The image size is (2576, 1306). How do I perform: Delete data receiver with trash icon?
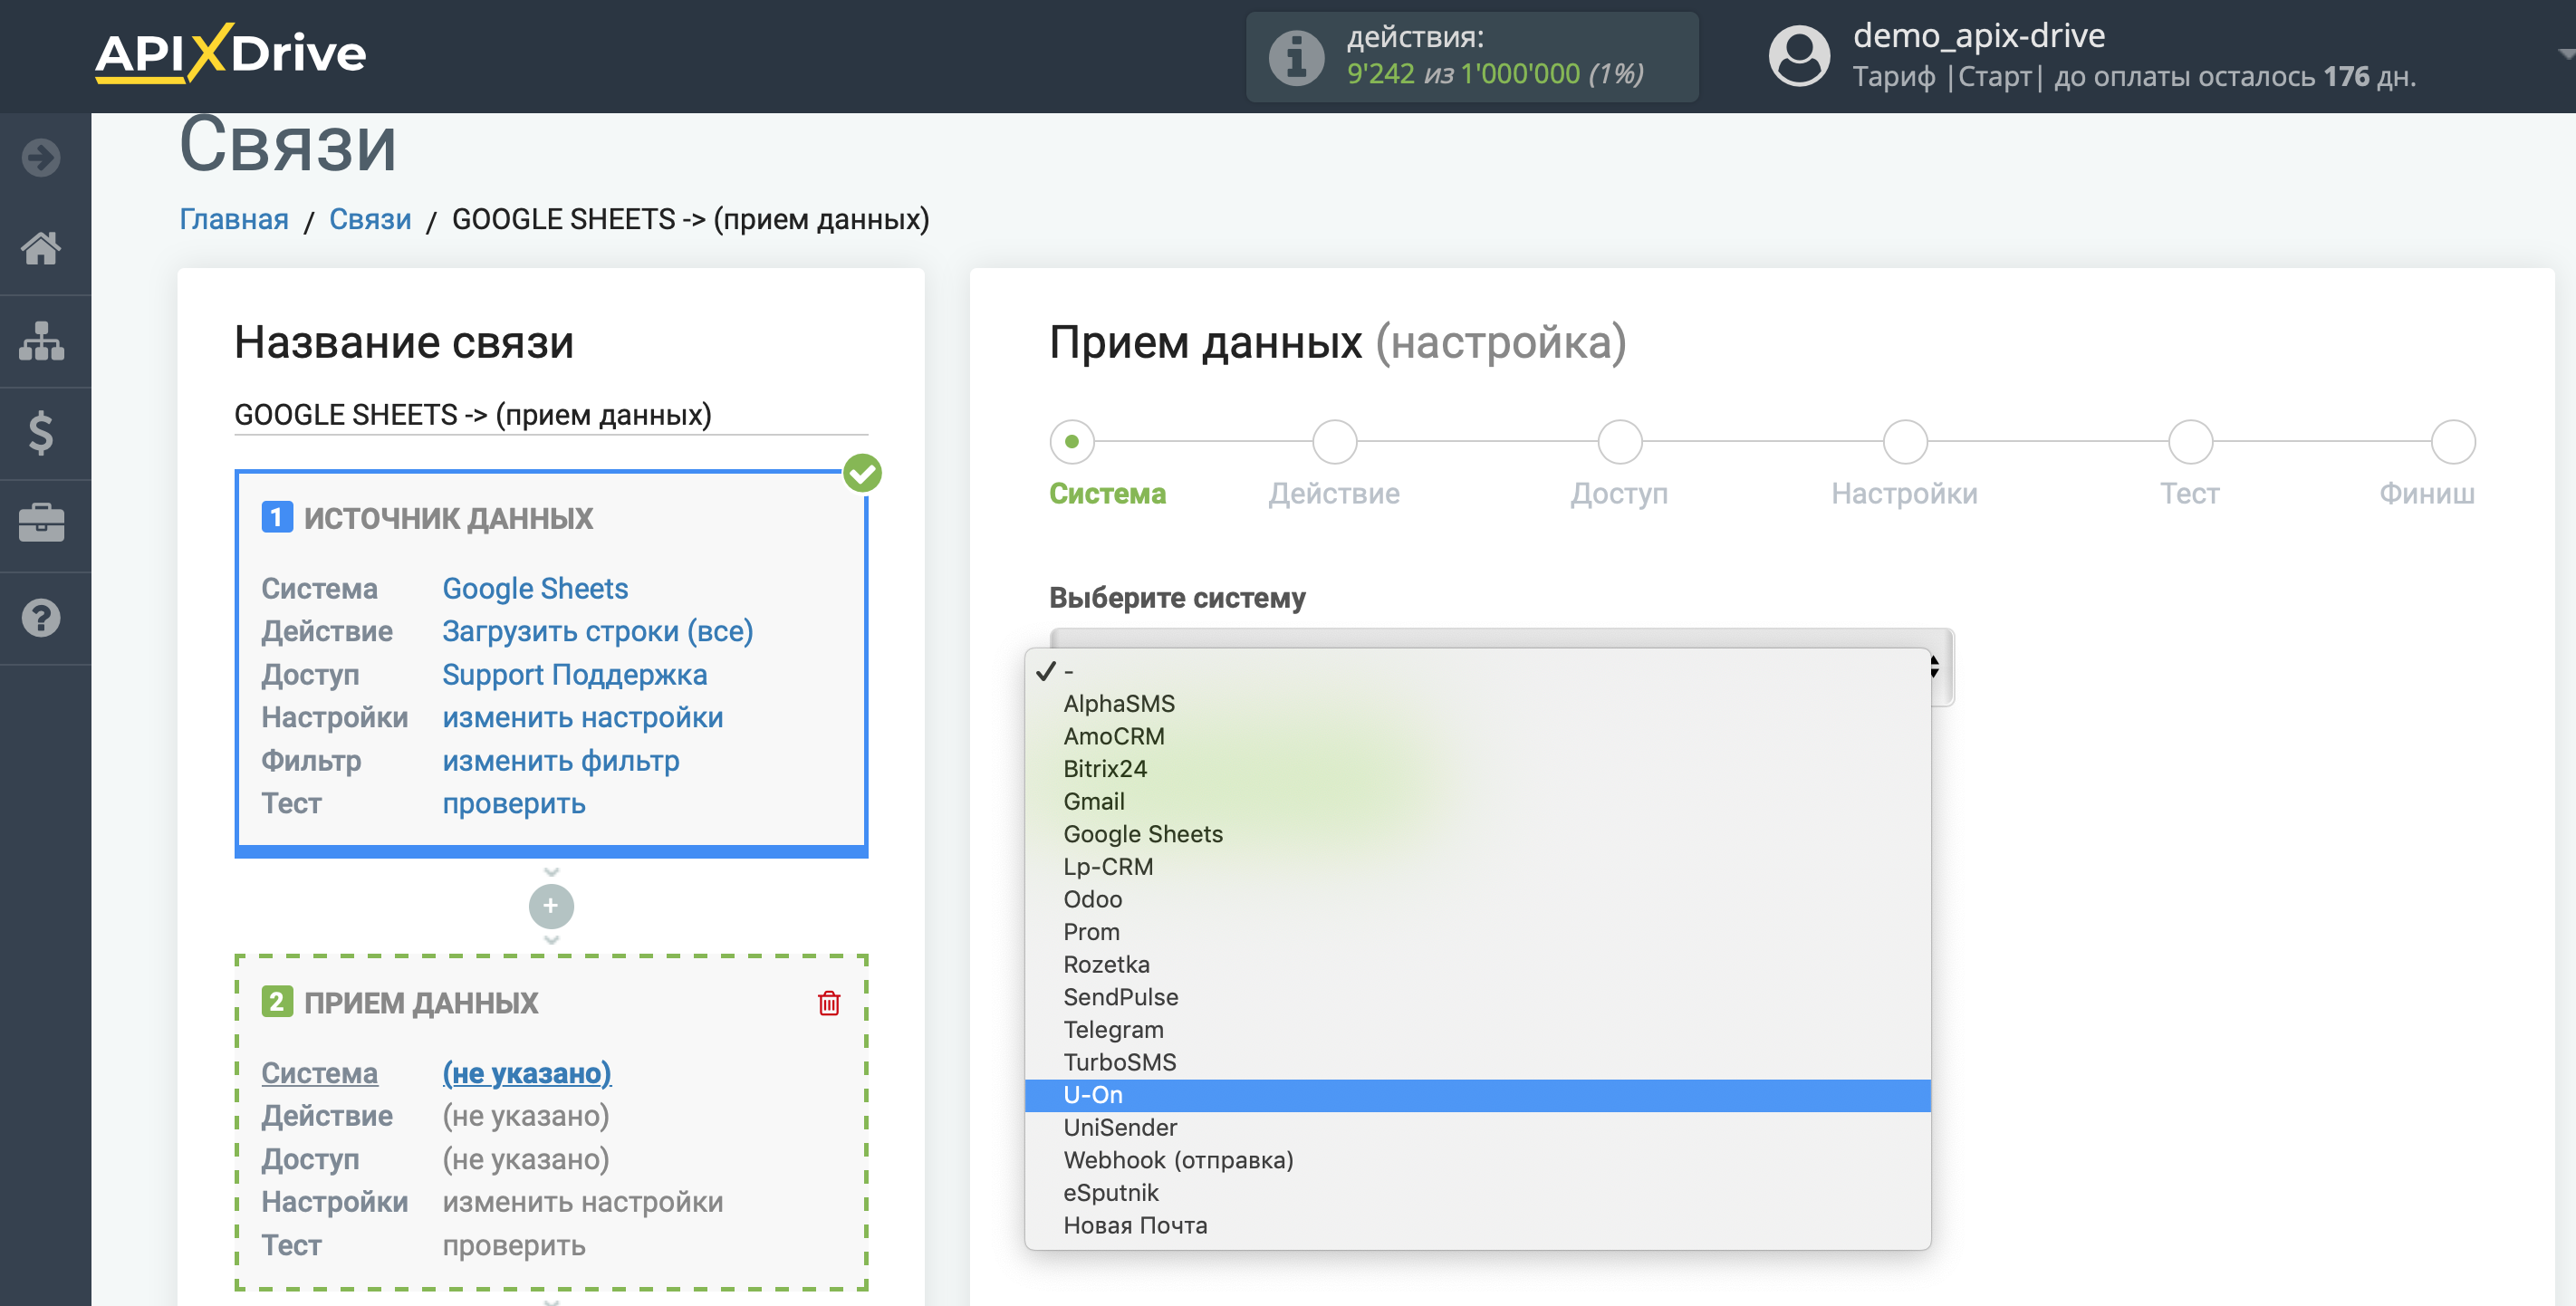click(x=829, y=1002)
